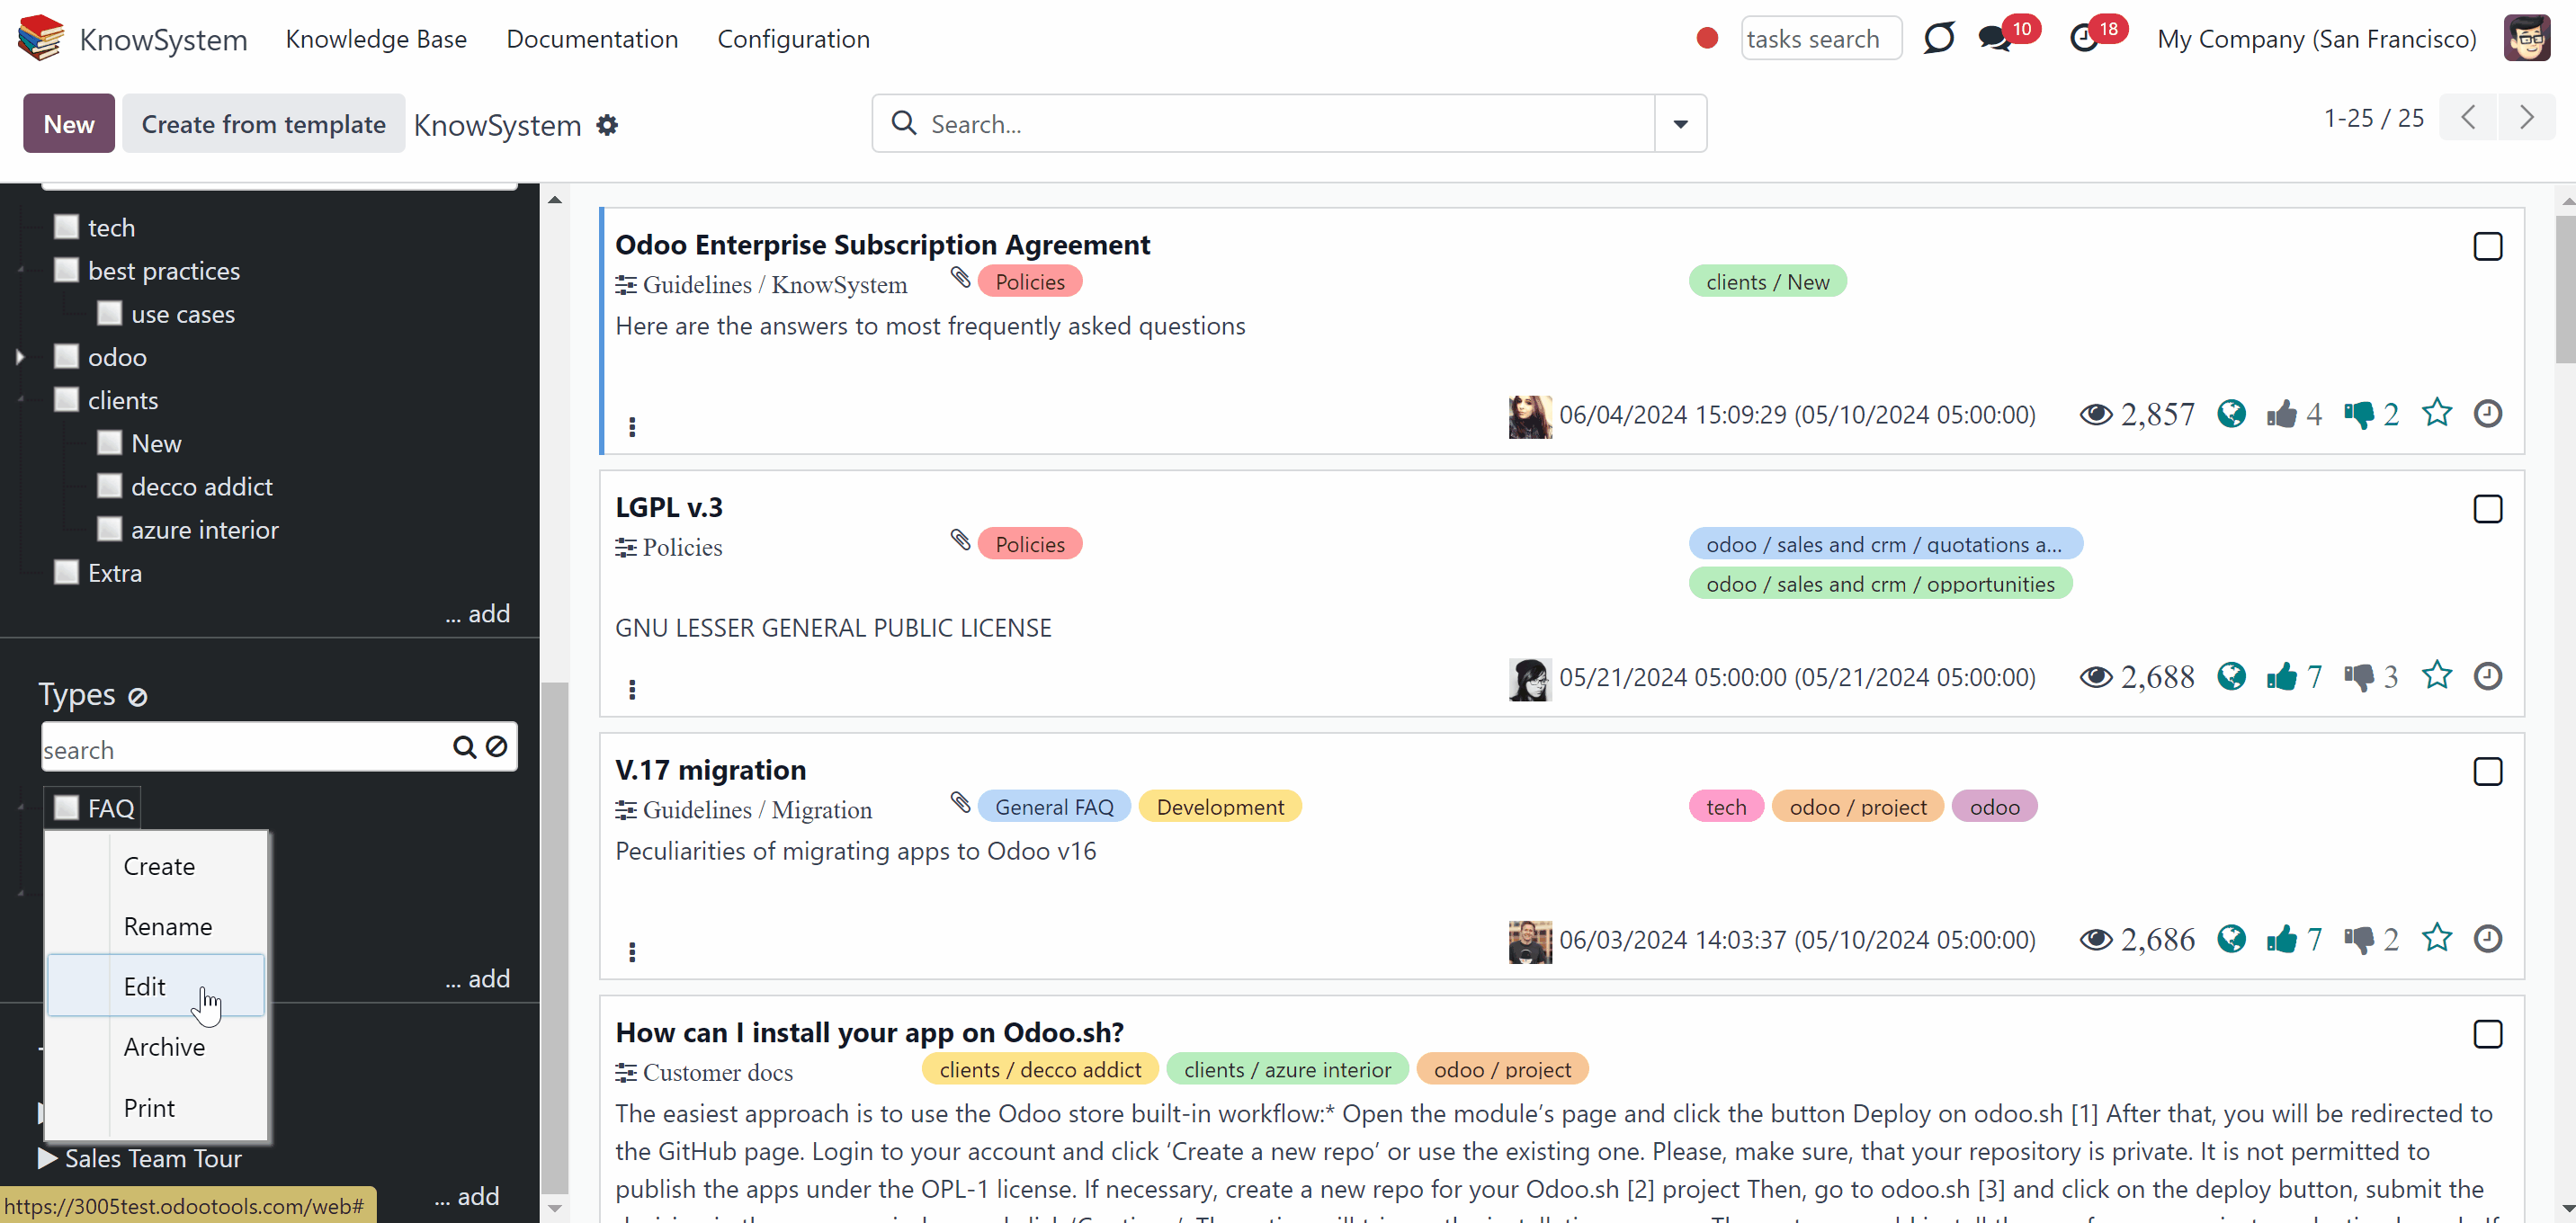Check the use cases tag
The width and height of the screenshot is (2576, 1223).
109,313
